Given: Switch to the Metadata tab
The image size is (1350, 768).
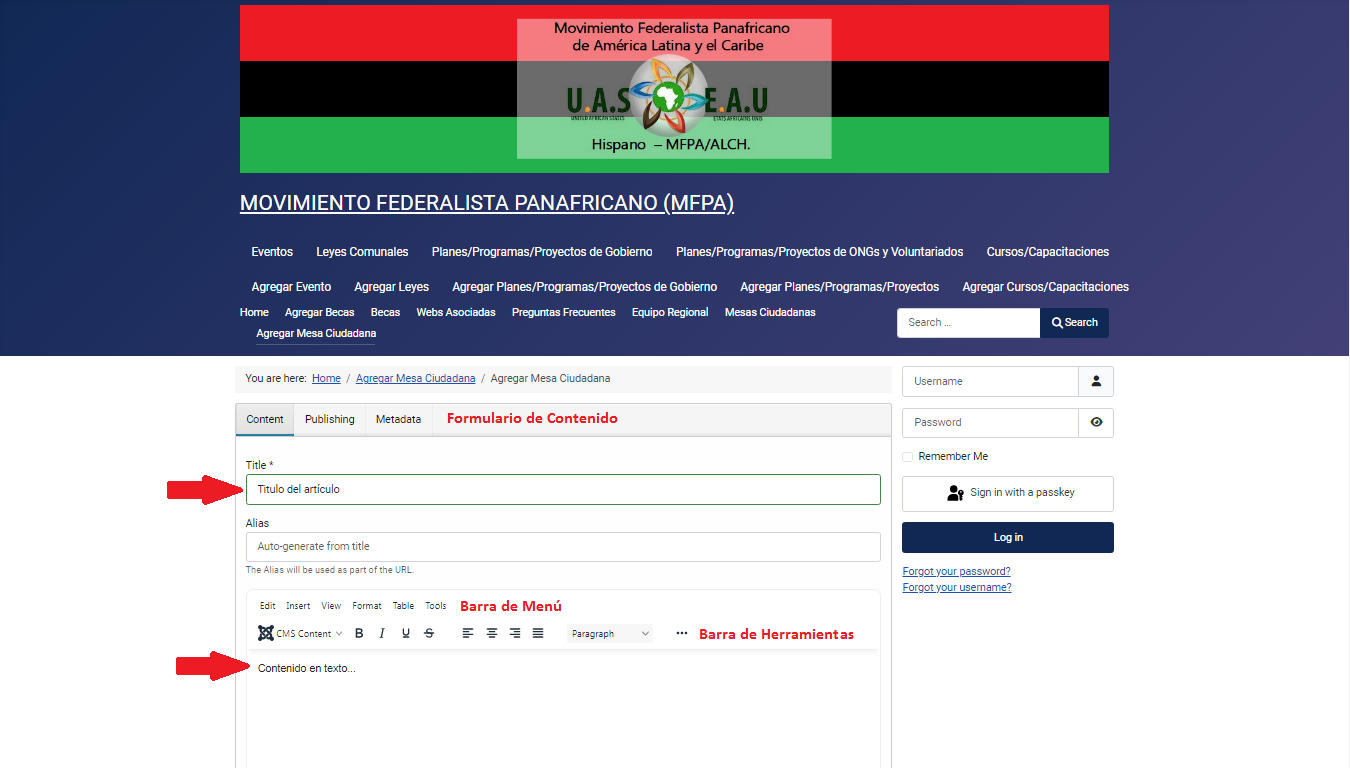Looking at the screenshot, I should [x=398, y=420].
